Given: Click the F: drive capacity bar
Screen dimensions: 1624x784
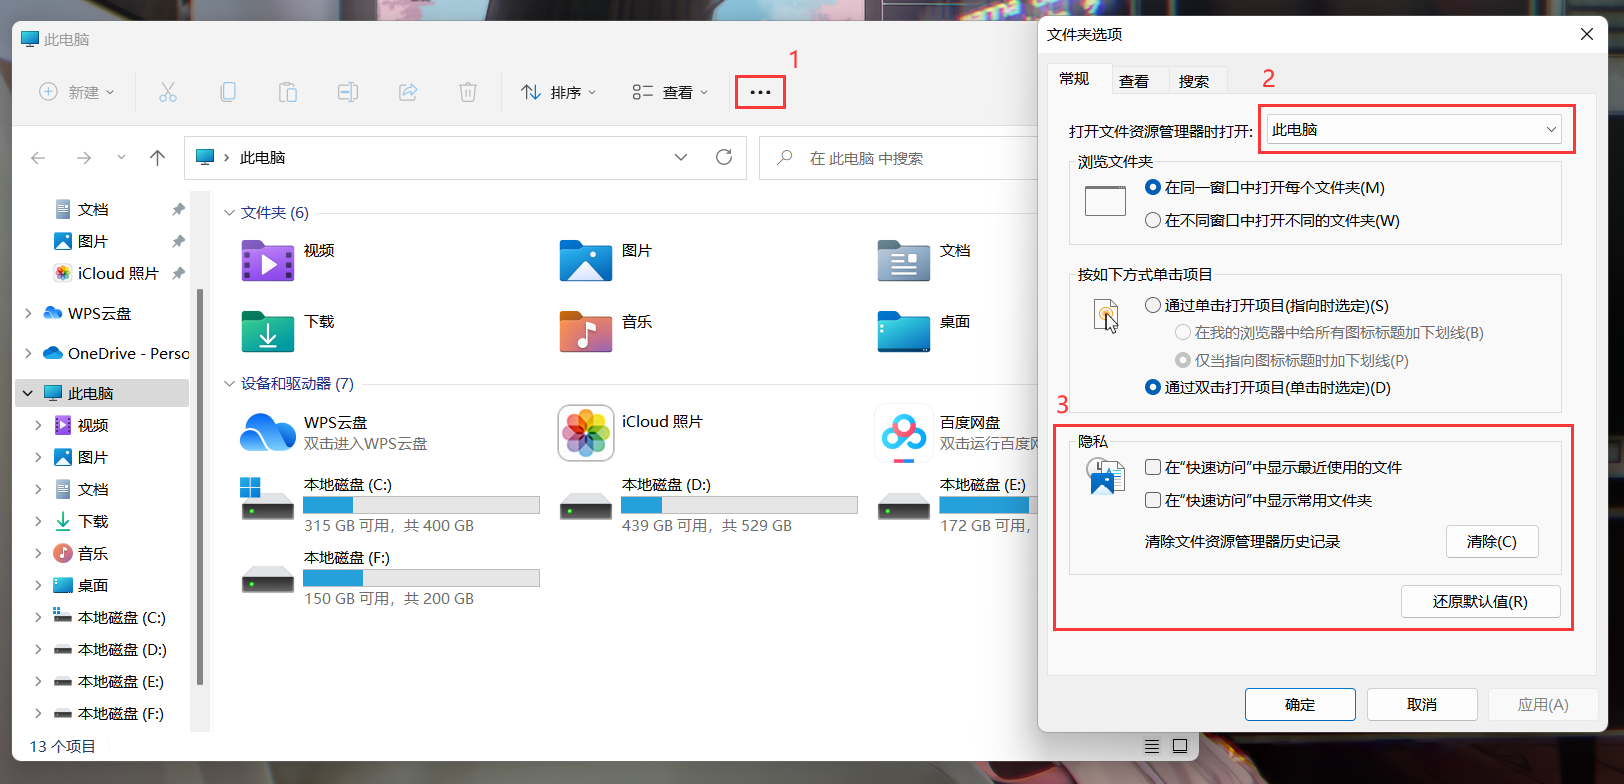Looking at the screenshot, I should (x=422, y=578).
